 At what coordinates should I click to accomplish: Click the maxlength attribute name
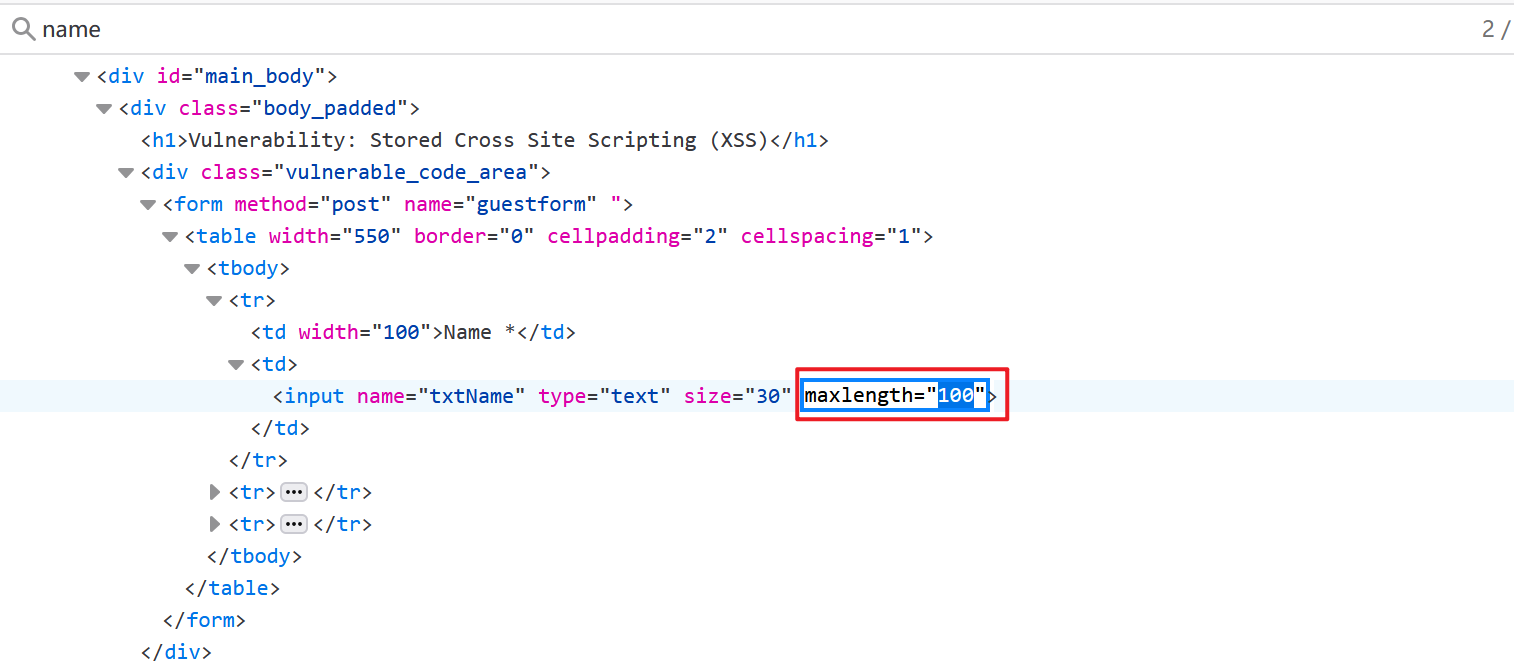coord(859,396)
